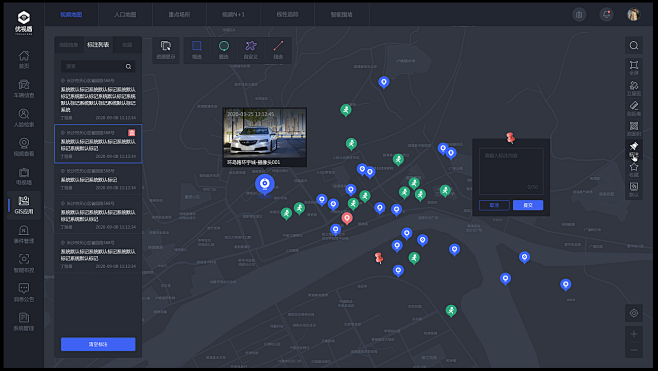658x371 pixels.
Task: Switch to the 人口地图 tab
Action: click(x=125, y=14)
